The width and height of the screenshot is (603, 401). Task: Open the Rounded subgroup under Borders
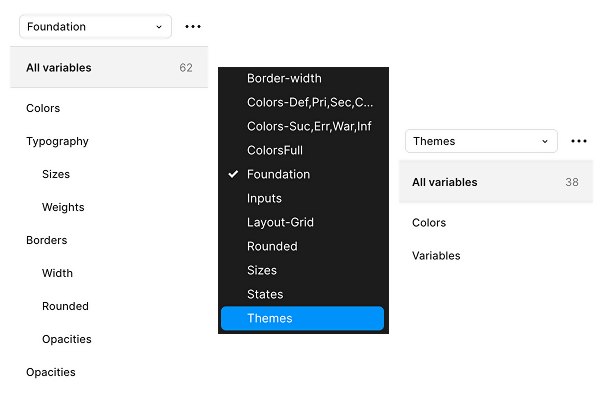[x=65, y=306]
